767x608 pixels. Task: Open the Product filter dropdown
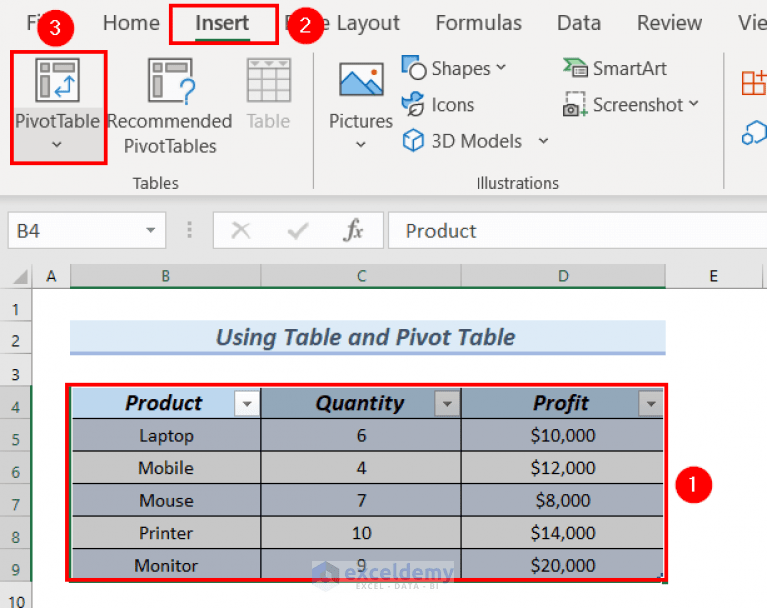[x=247, y=404]
